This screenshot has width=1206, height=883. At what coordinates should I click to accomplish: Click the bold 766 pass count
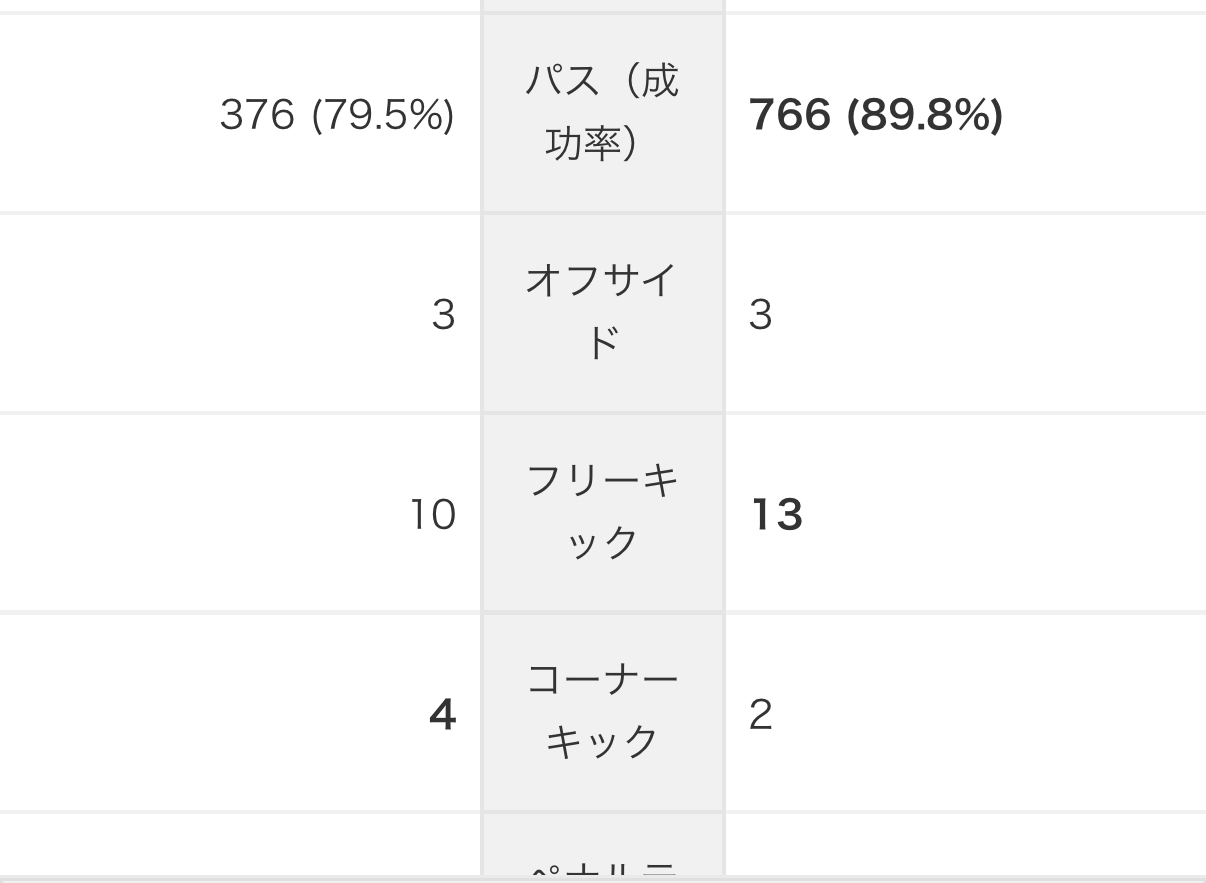789,115
